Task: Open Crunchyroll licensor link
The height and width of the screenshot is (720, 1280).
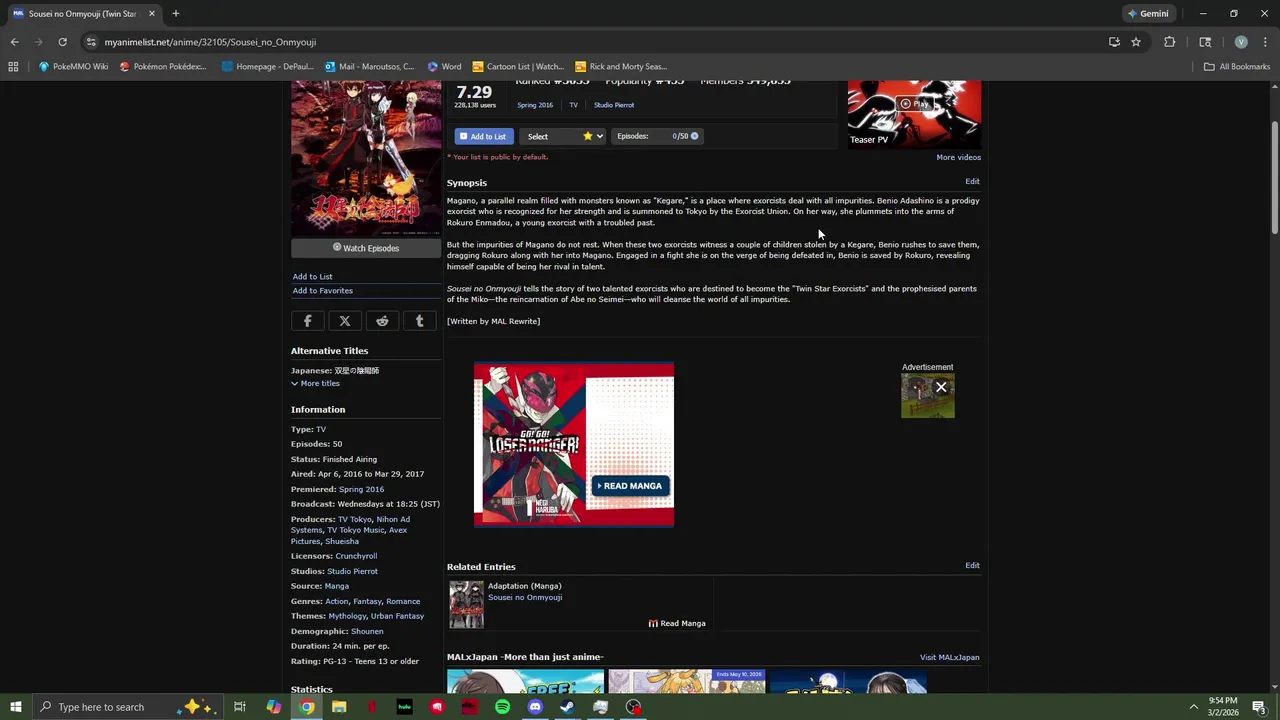Action: [x=356, y=556]
